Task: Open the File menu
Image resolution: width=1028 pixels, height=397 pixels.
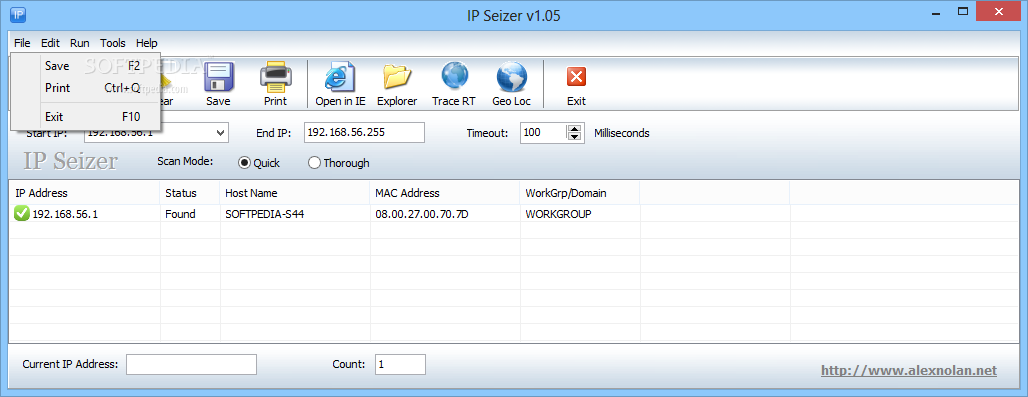Action: pos(22,43)
